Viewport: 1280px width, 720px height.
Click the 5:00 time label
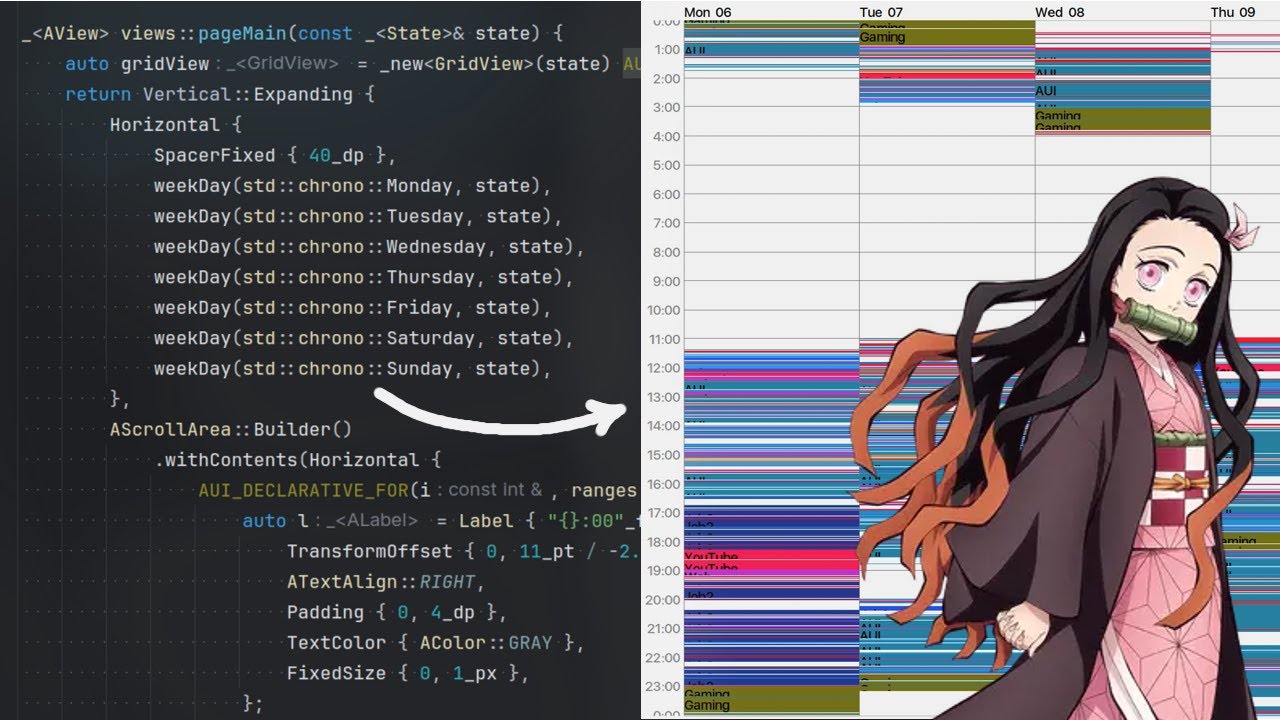pos(667,166)
